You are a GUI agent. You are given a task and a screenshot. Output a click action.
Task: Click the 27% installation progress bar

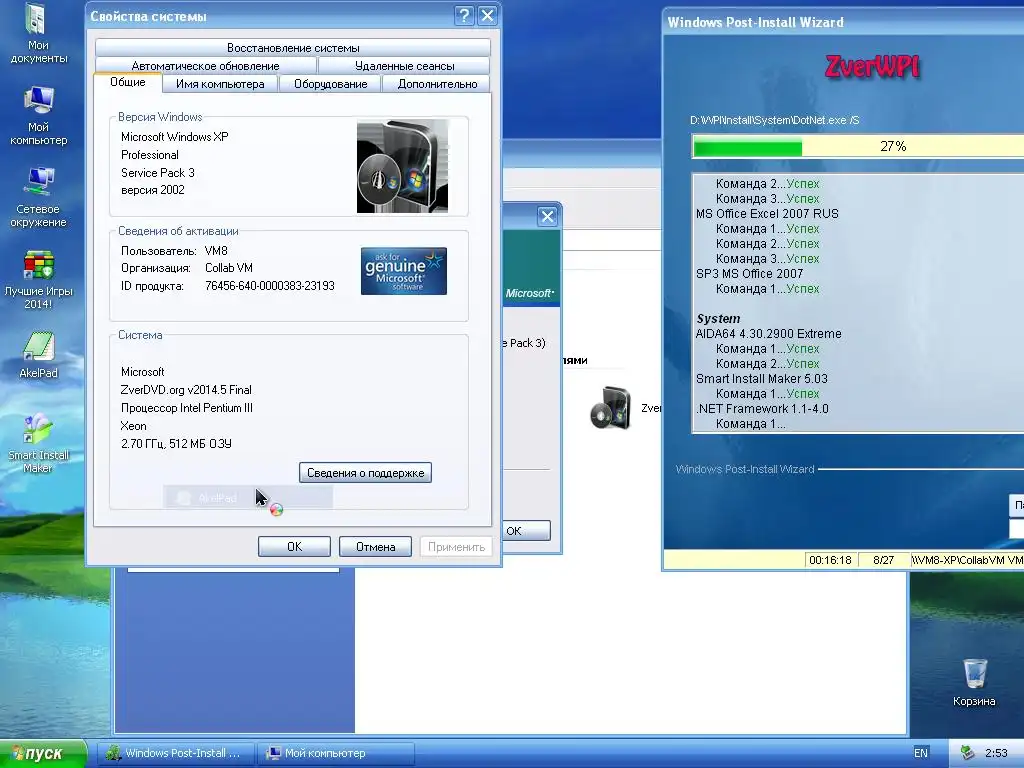coord(857,146)
